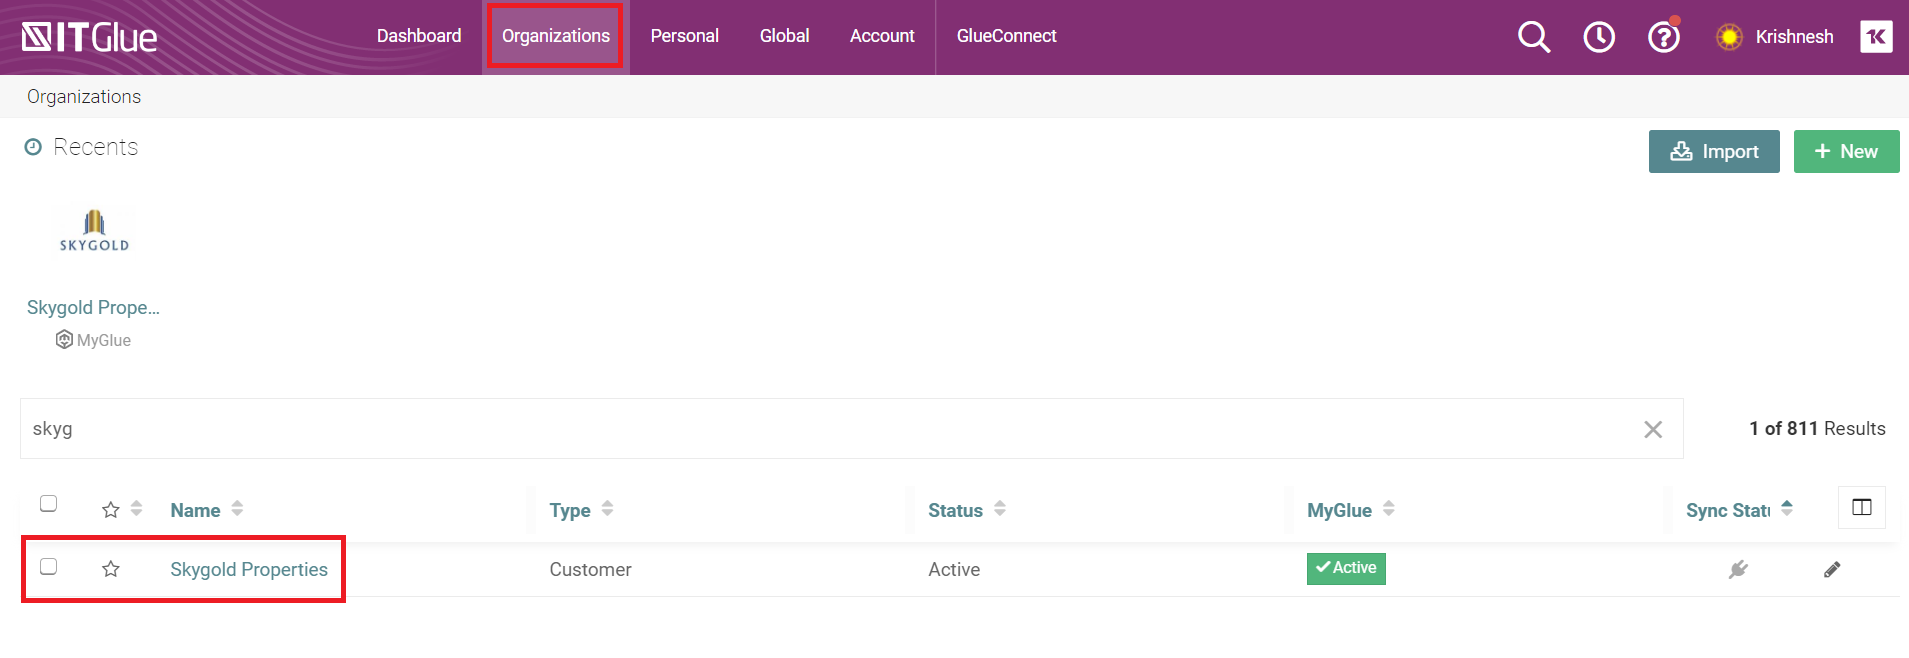Click the sync plug icon in Skygold row
Viewport: 1909px width, 658px height.
click(1738, 569)
